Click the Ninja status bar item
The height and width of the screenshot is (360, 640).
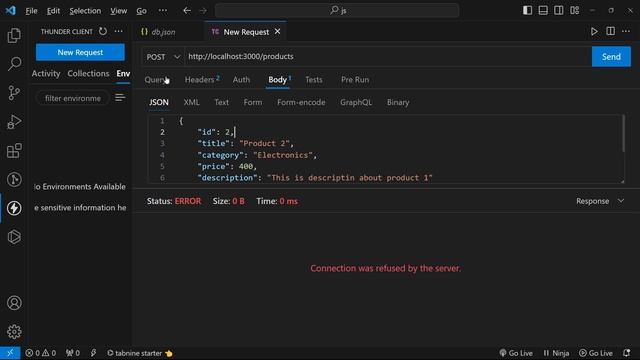point(556,353)
